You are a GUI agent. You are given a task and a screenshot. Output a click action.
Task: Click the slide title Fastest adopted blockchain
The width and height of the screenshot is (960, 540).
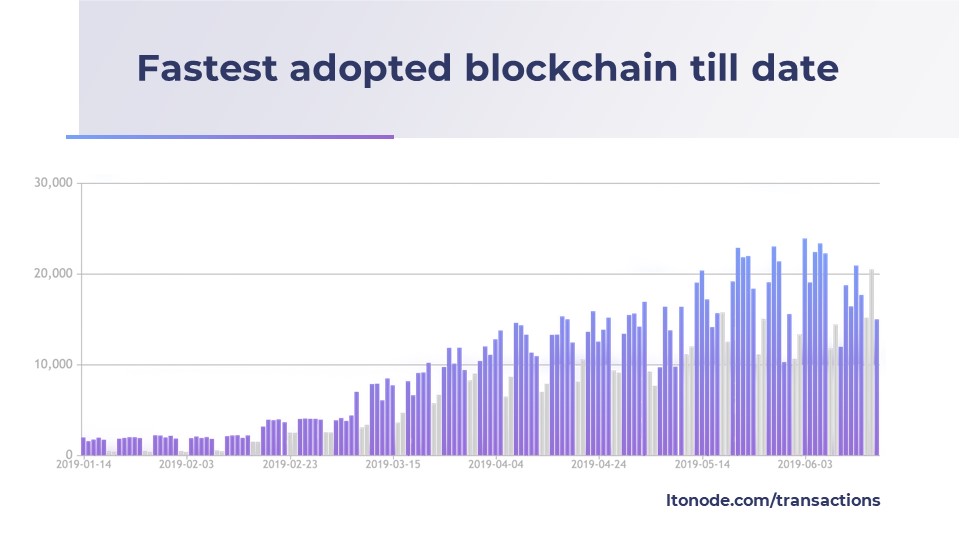click(x=487, y=68)
